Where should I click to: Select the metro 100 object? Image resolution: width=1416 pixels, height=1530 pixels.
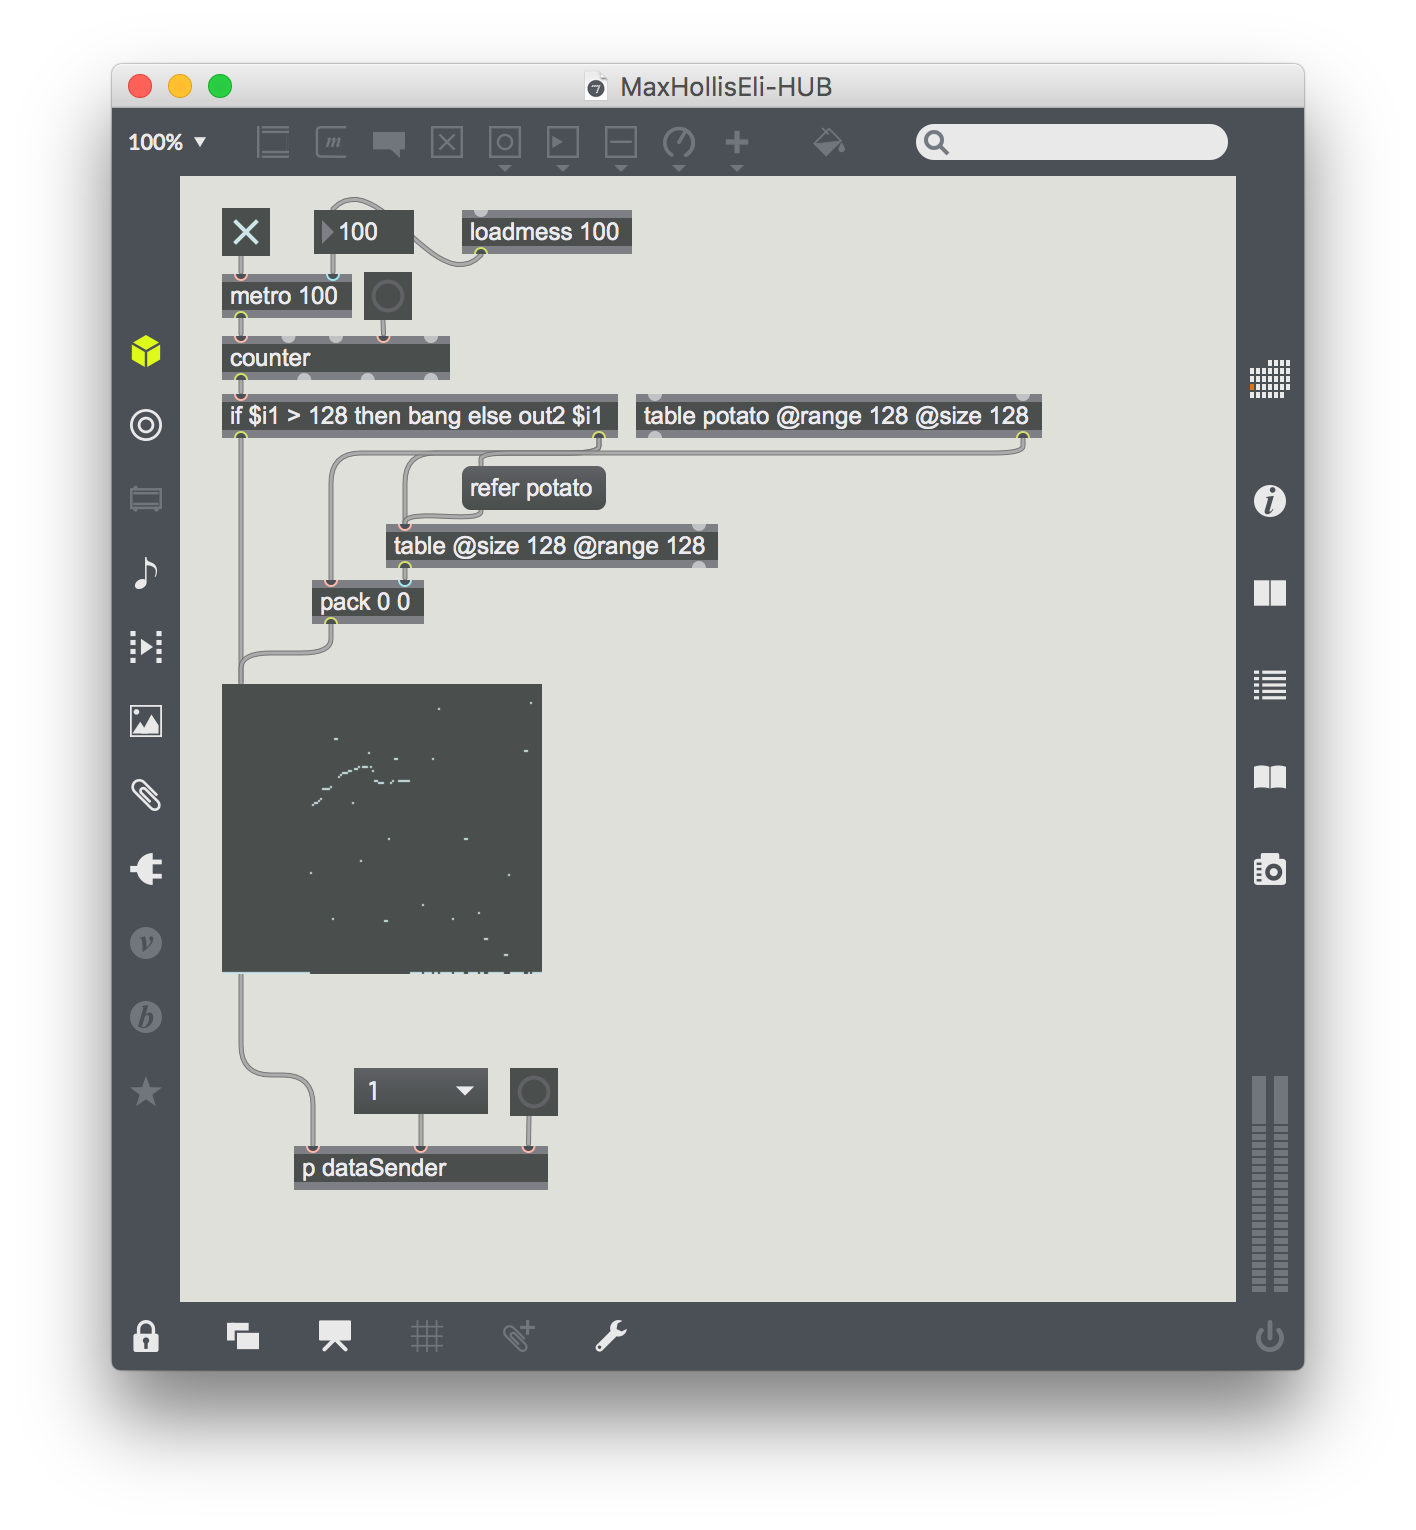[286, 296]
